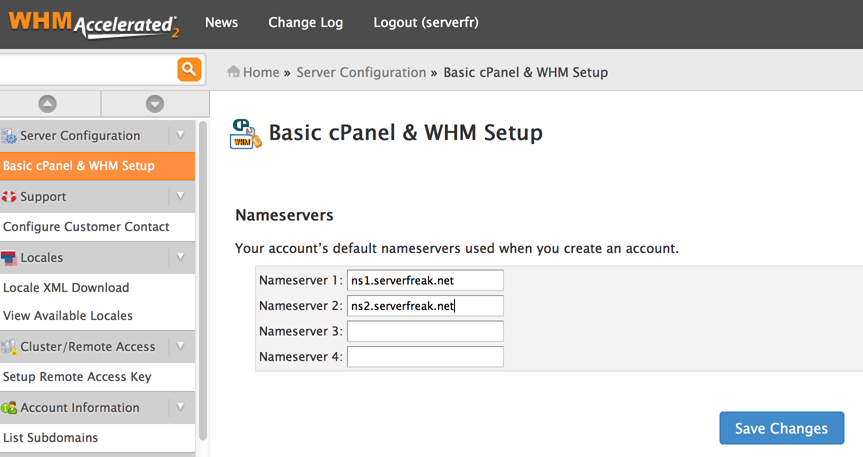Click the Nameserver 2 input field

coord(425,306)
